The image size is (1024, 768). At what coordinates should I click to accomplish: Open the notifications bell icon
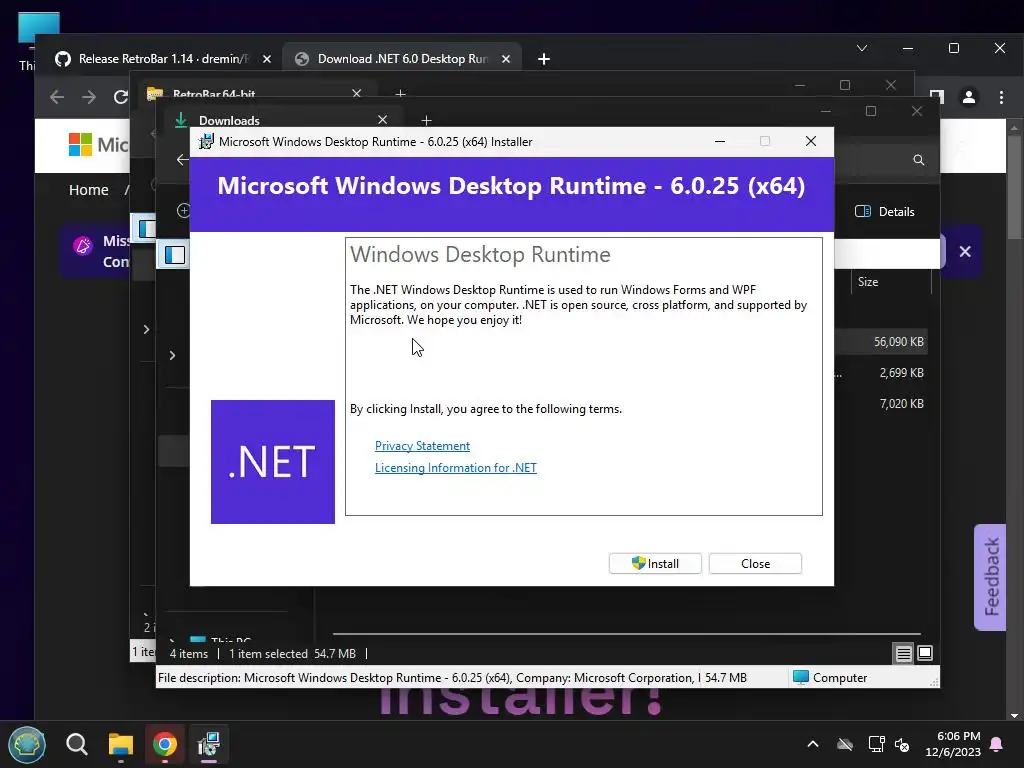click(997, 744)
